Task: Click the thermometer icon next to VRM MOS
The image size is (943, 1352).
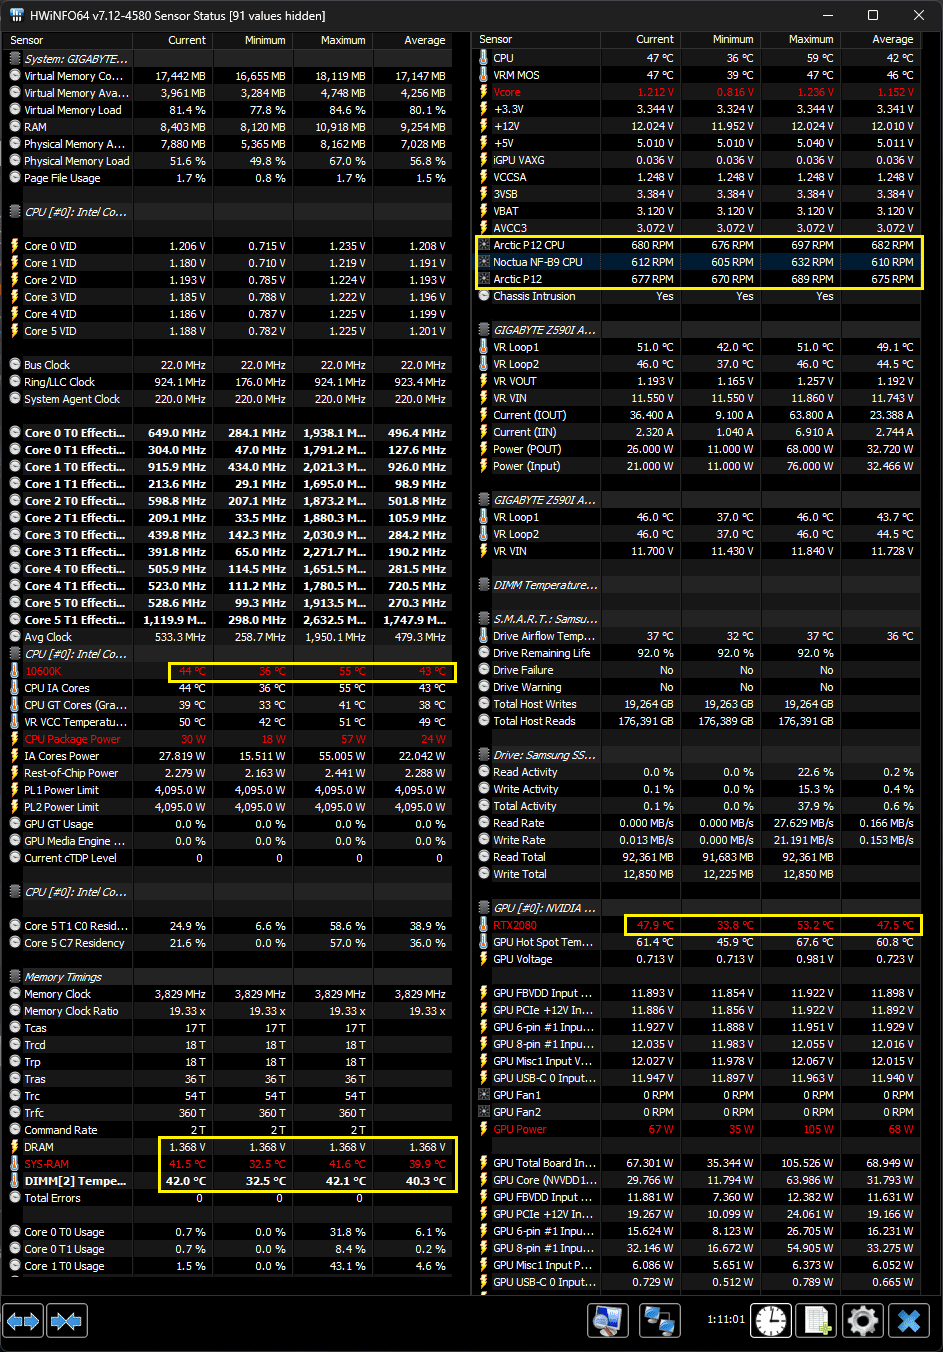Action: click(x=484, y=75)
